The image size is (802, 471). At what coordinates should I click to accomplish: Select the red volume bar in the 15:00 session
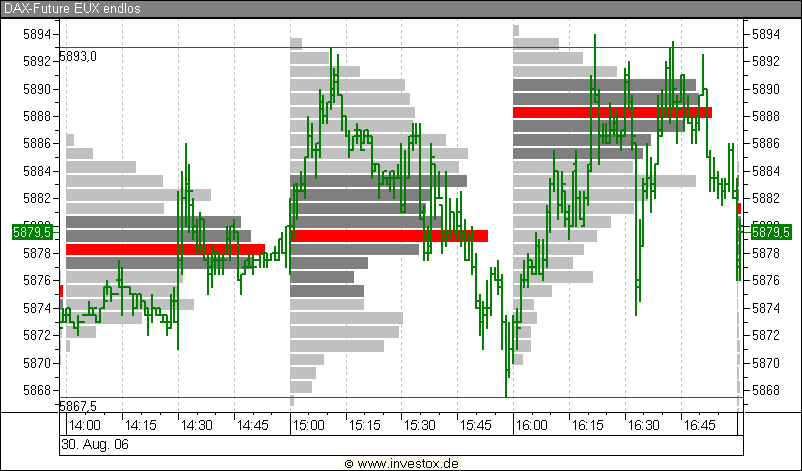(389, 236)
